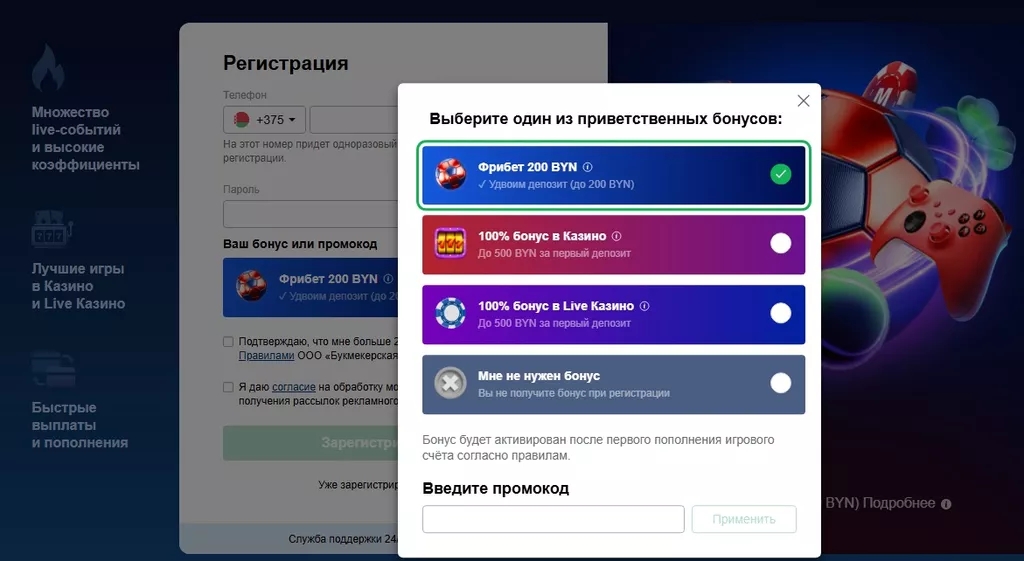
Task: Open the +375 country code dropdown
Action: pyautogui.click(x=264, y=120)
